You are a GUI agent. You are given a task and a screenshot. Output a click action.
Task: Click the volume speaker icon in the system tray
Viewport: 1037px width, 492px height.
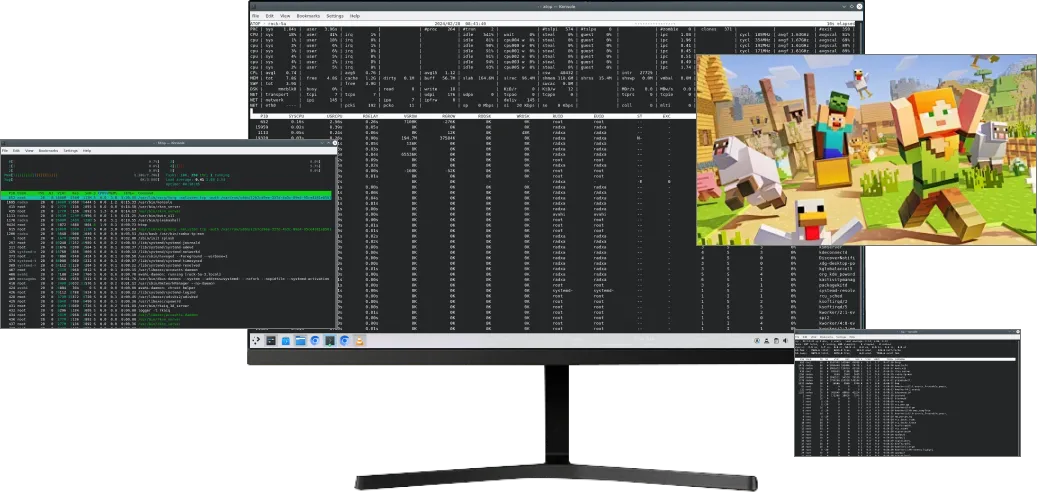[785, 341]
